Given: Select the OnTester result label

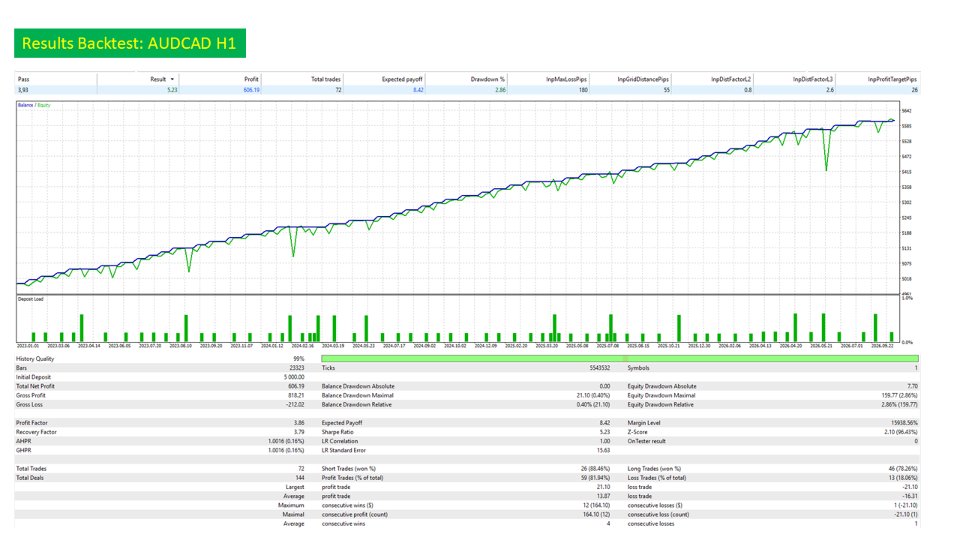Looking at the screenshot, I should click(647, 441).
